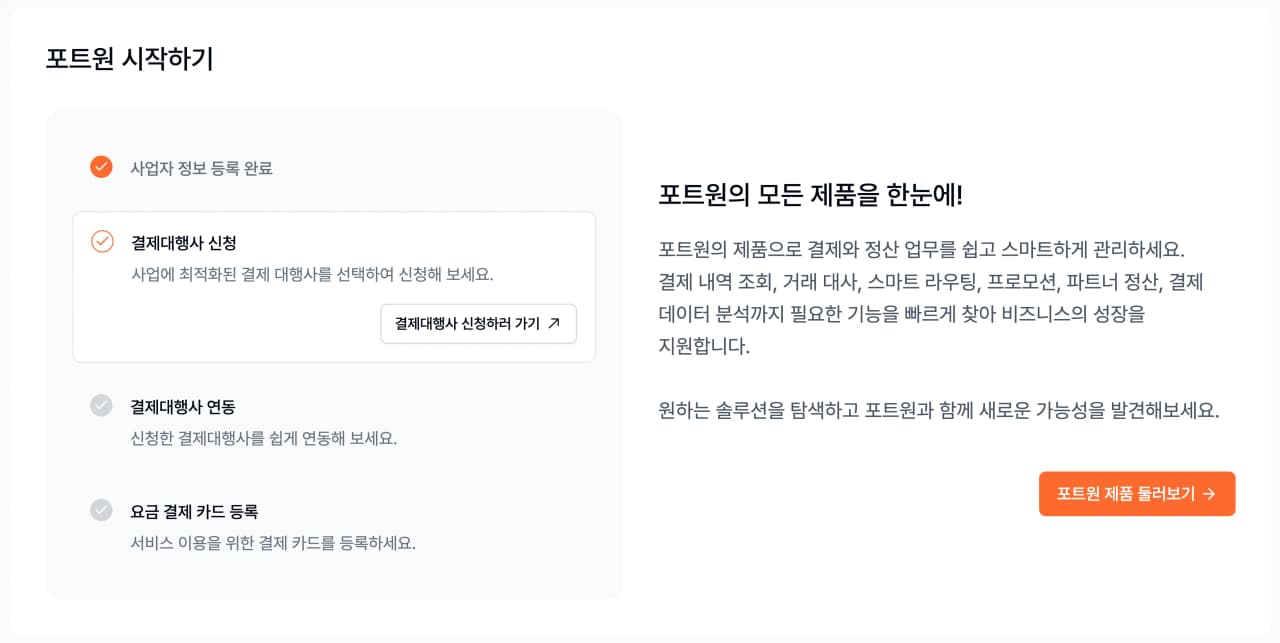Click the heading 포트원의 모든 제품을 한눈에!

(x=810, y=195)
